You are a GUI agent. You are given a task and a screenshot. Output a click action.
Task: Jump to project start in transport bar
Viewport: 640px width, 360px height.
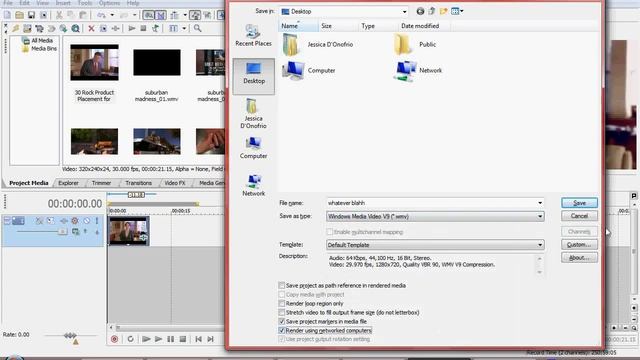198,339
